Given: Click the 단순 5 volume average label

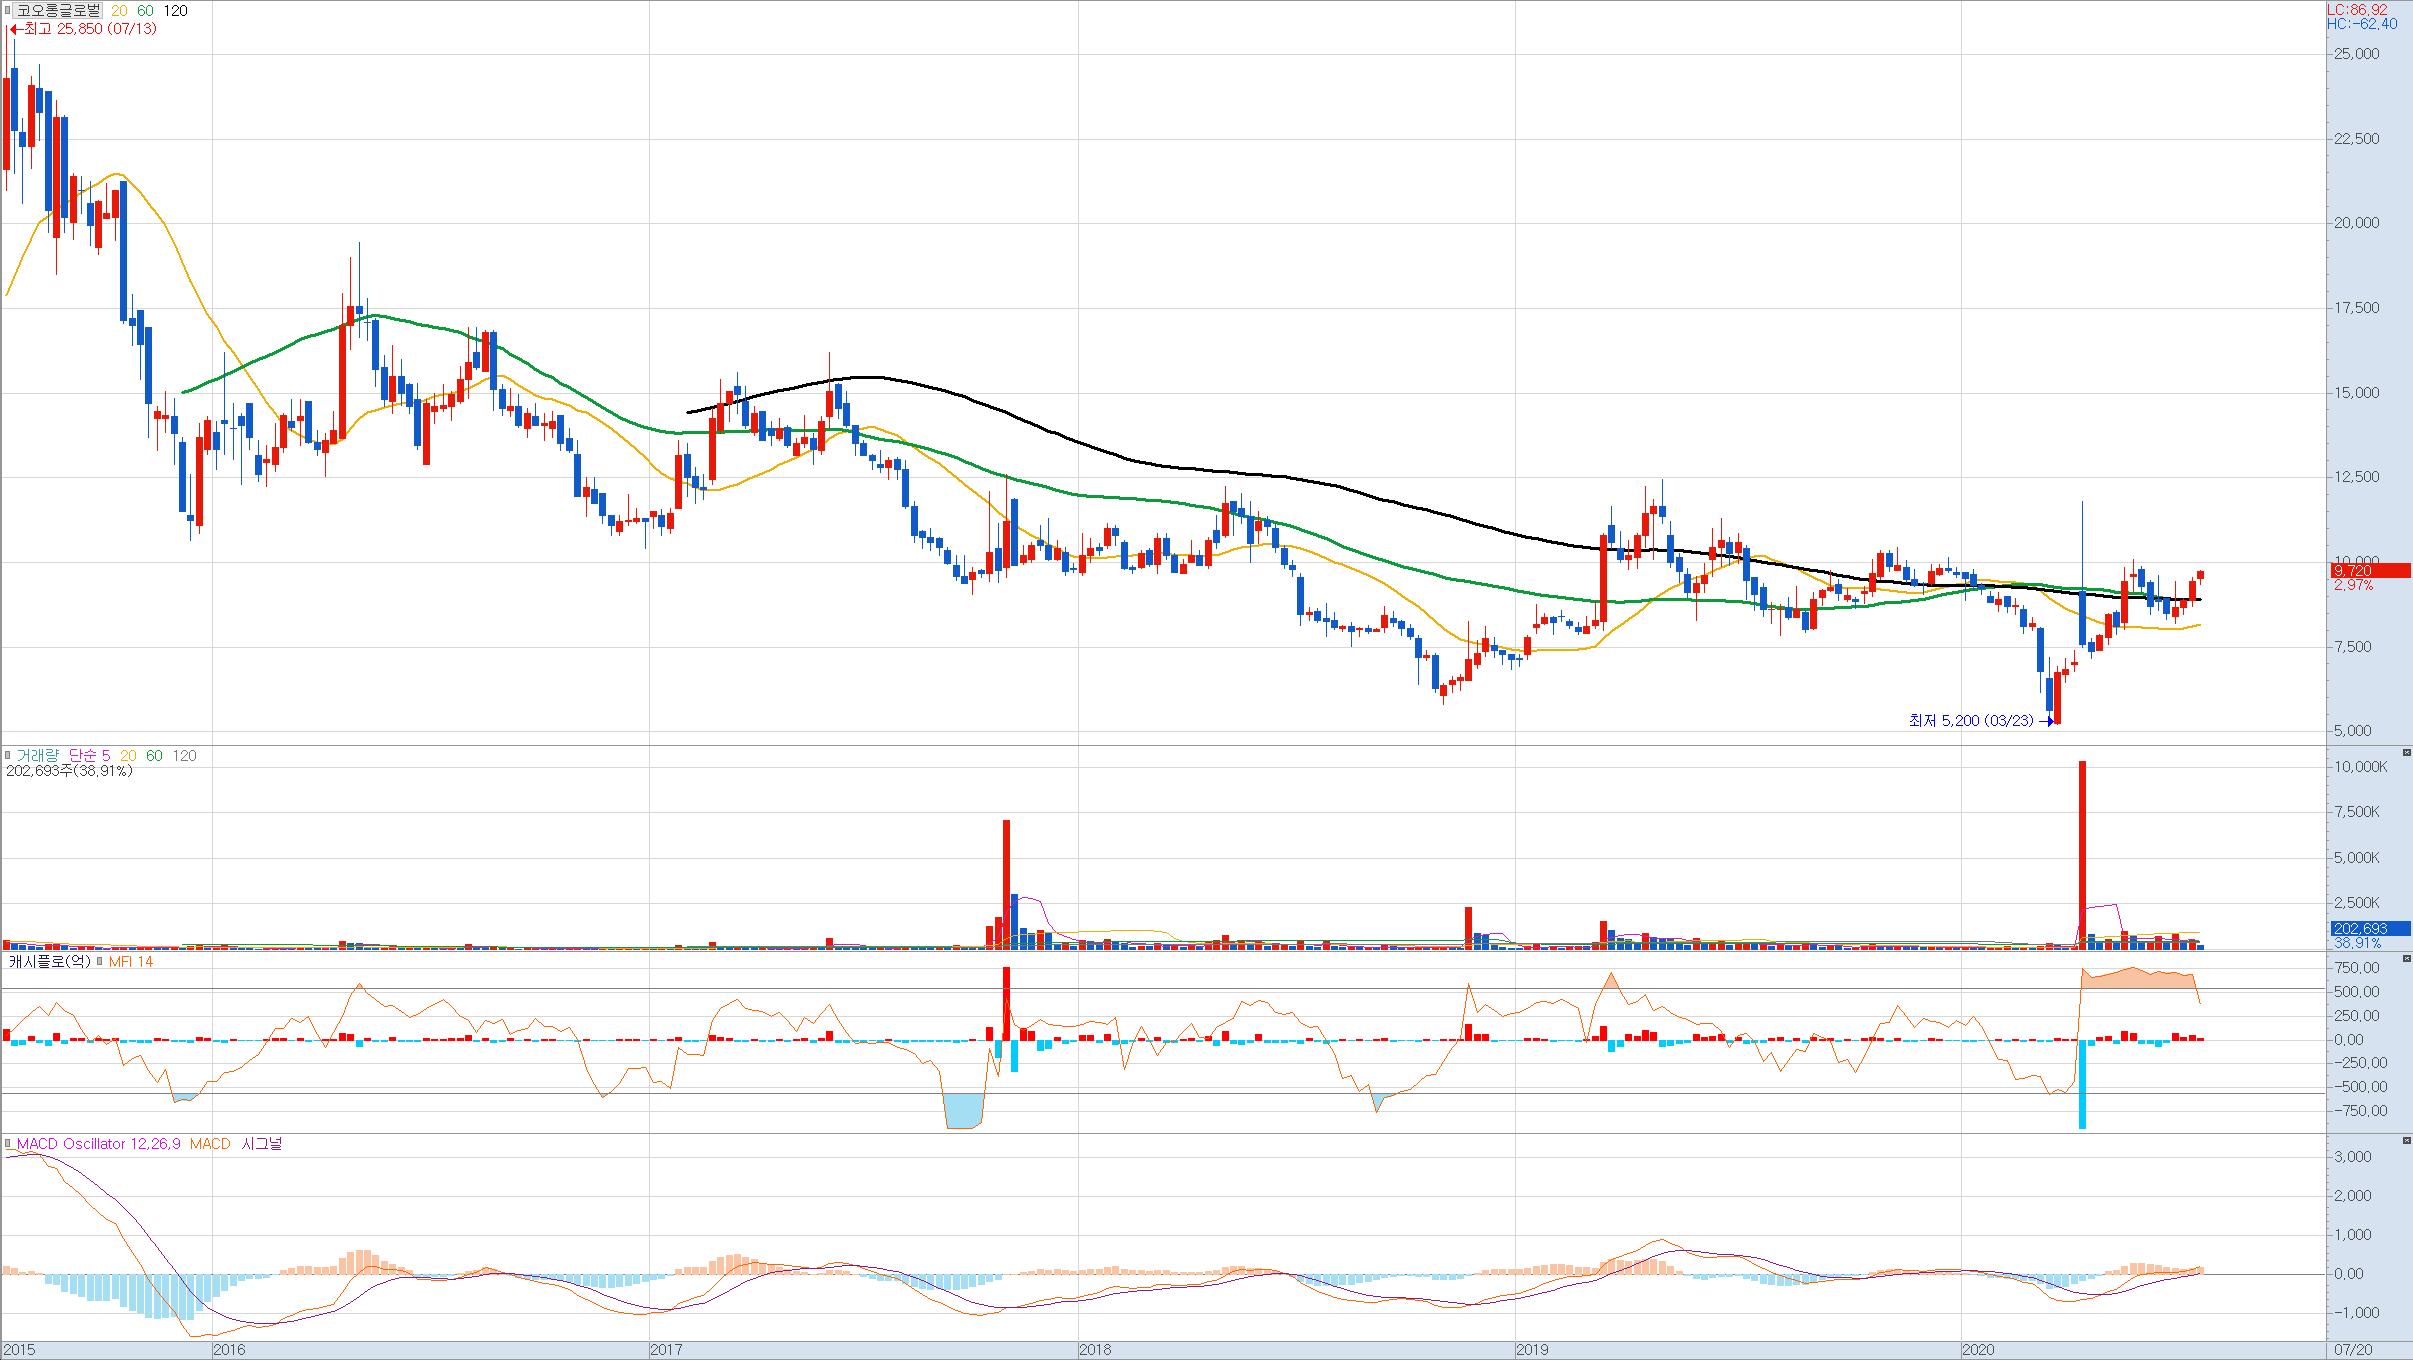Looking at the screenshot, I should (89, 756).
